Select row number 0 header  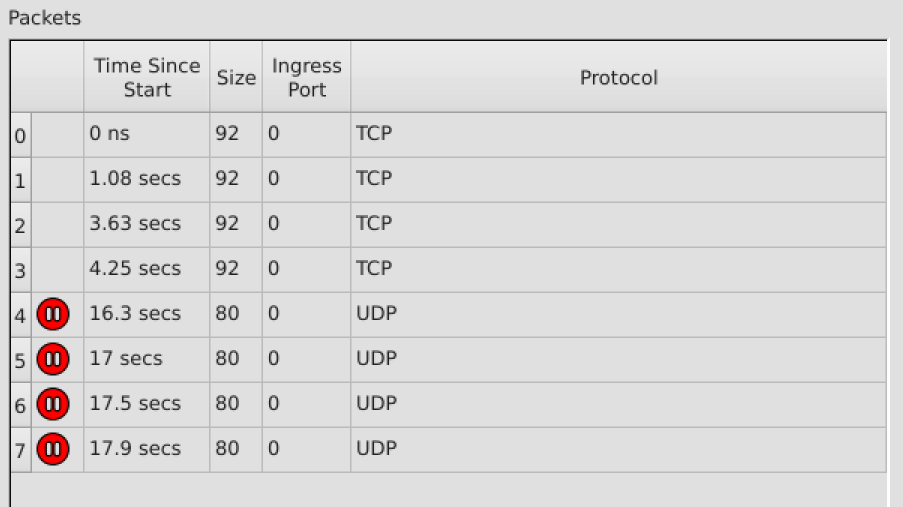[21, 135]
